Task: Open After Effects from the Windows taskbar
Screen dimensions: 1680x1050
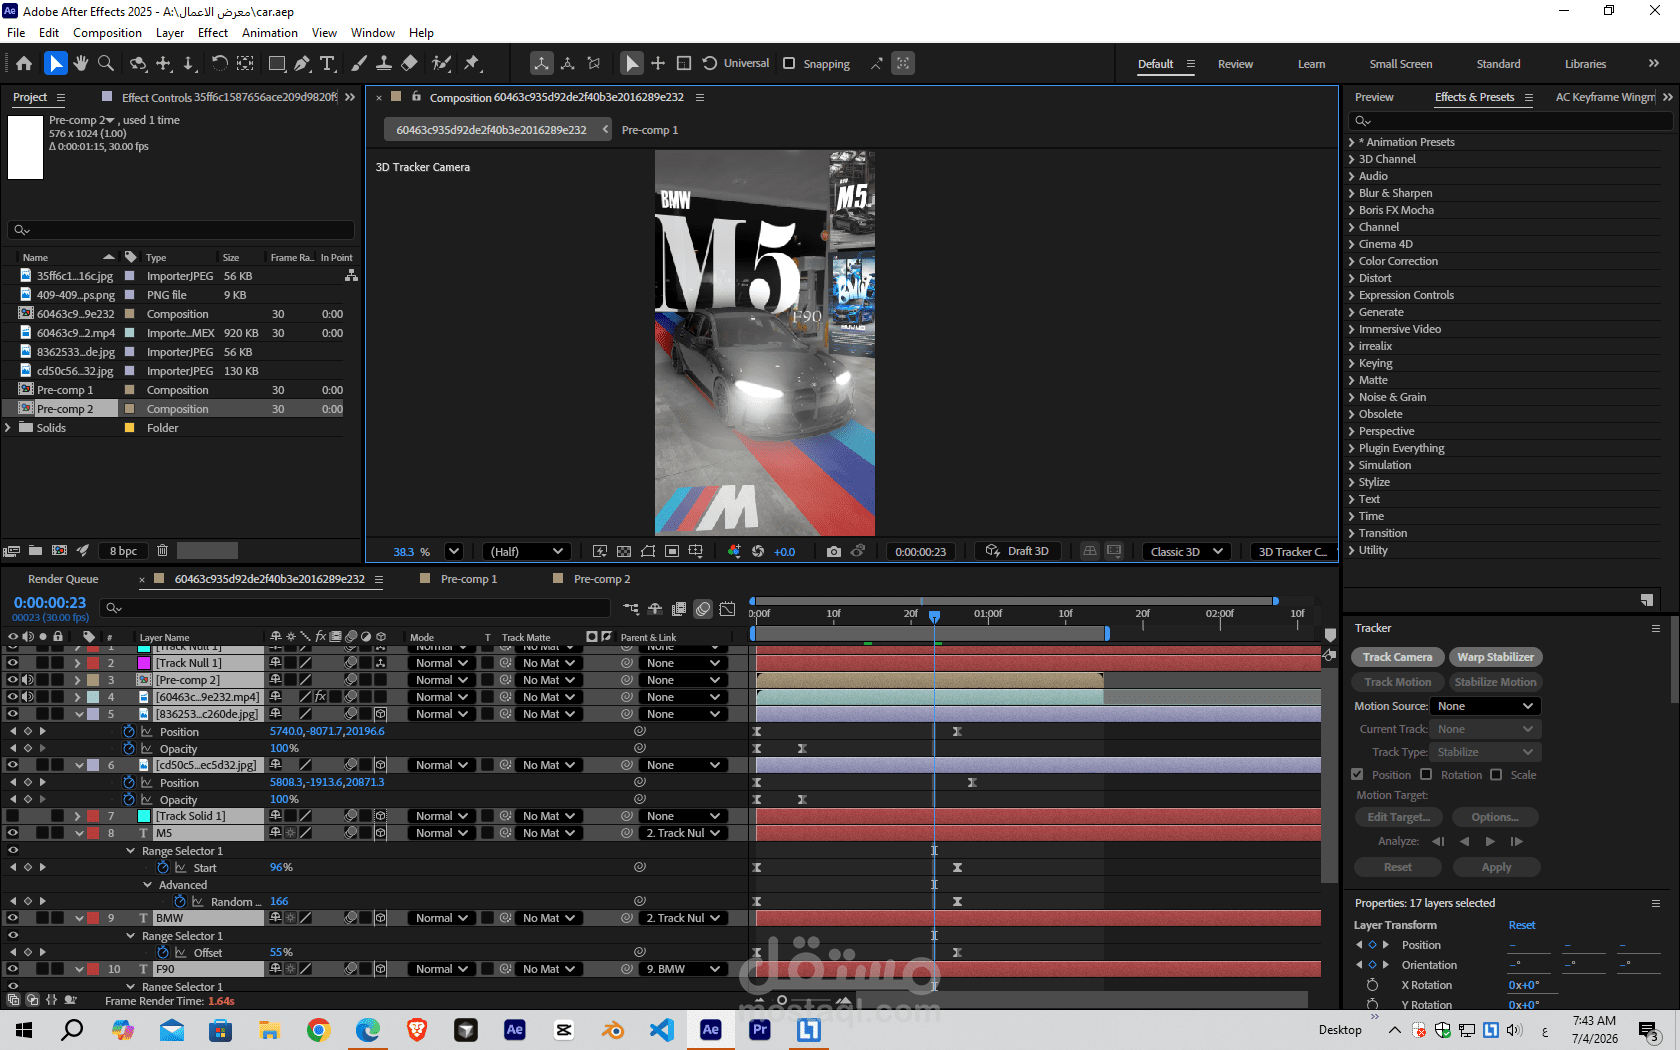Action: pyautogui.click(x=711, y=1029)
